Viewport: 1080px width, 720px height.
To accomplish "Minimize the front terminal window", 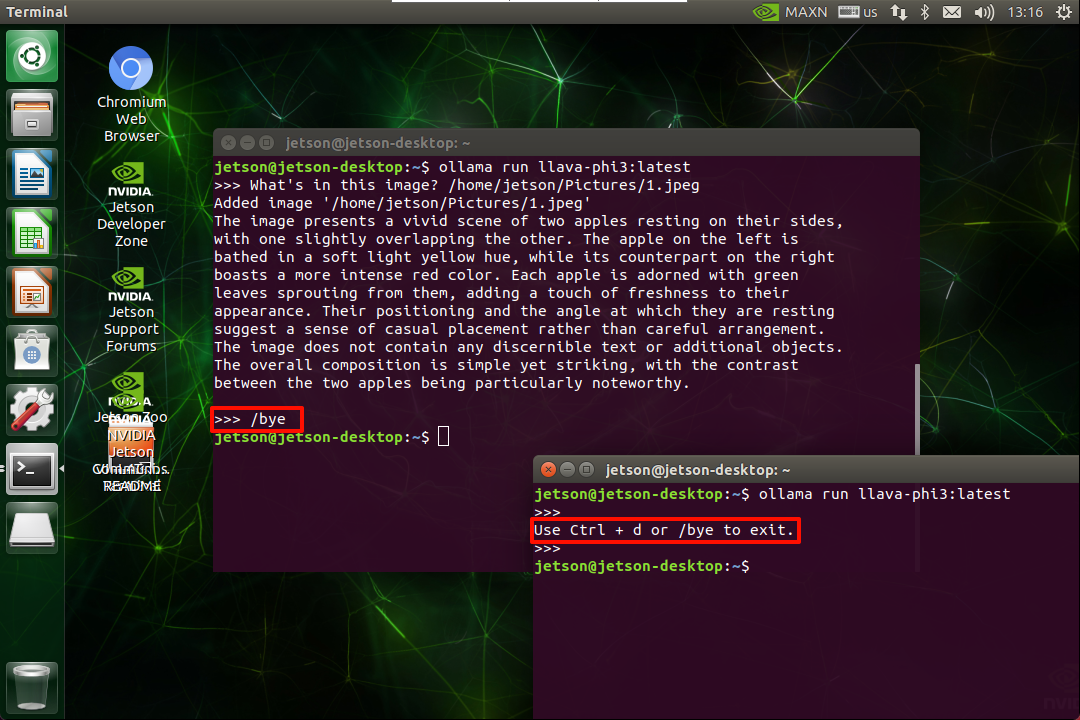I will click(568, 469).
